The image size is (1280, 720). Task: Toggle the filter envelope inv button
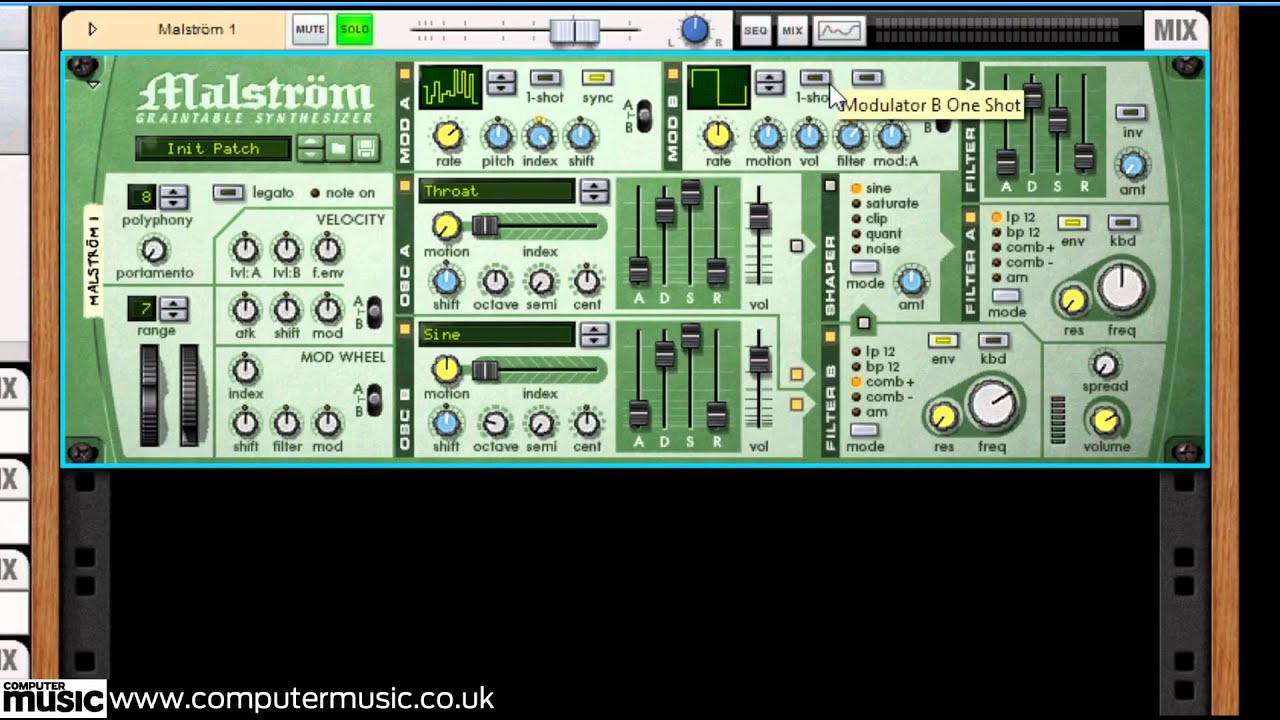[1132, 112]
